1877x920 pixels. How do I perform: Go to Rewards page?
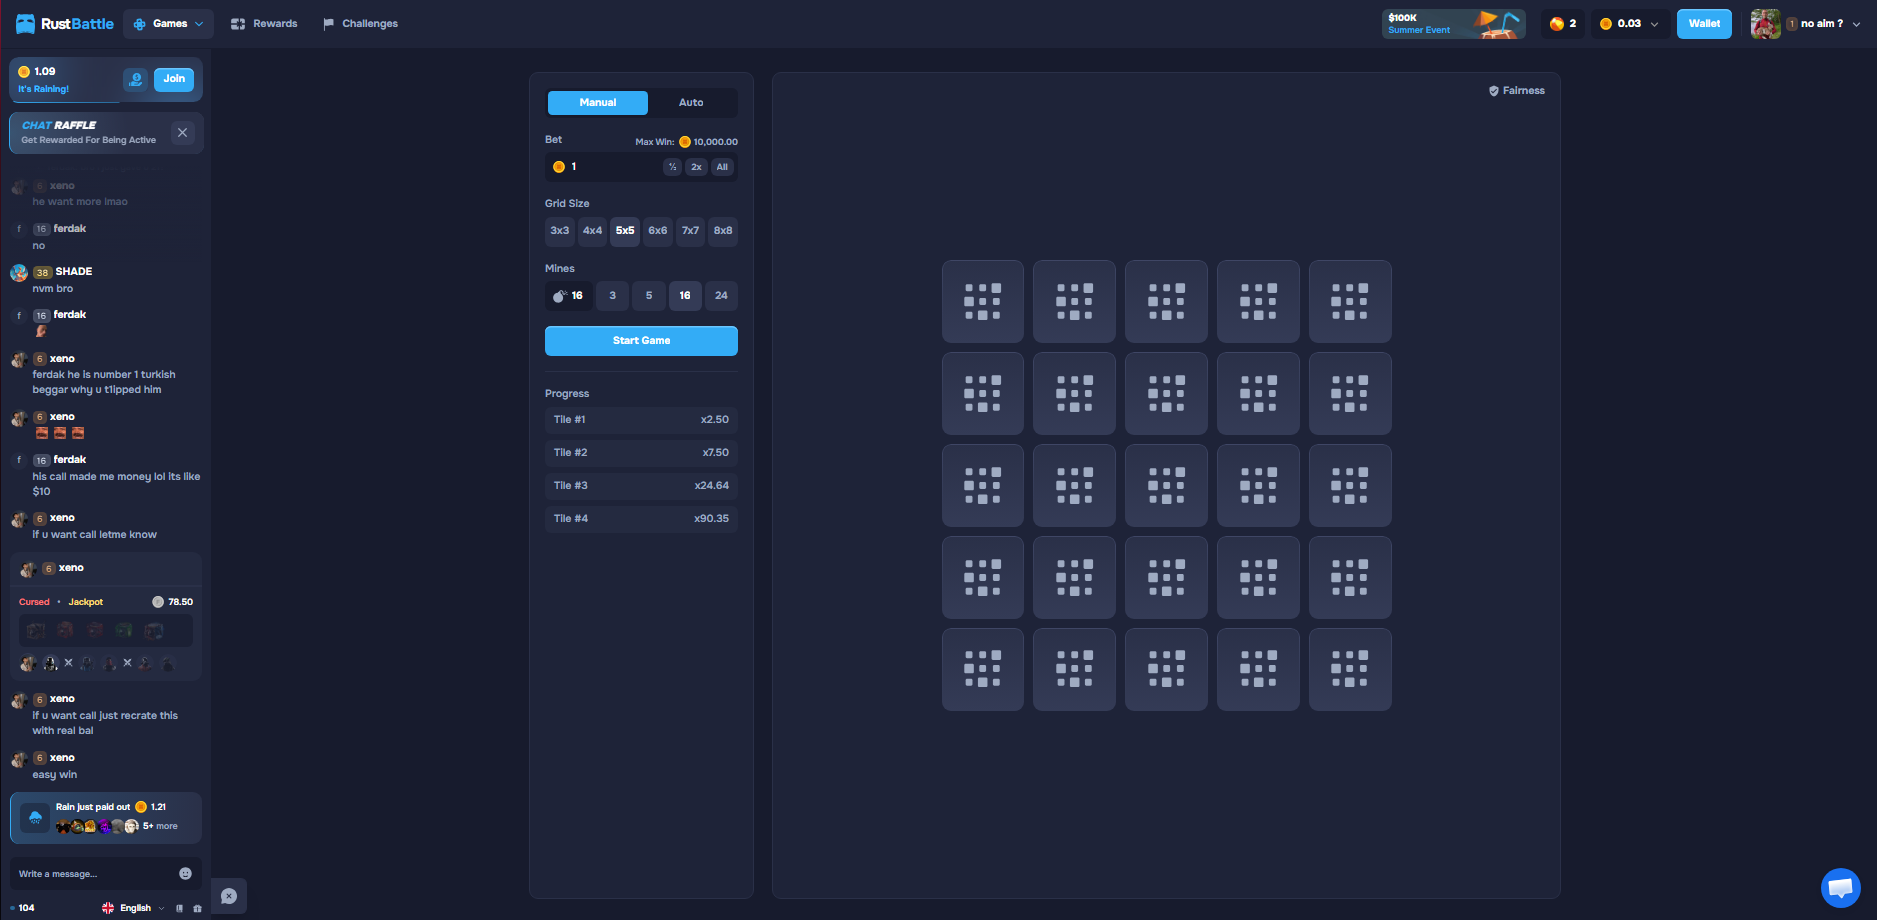(x=264, y=24)
